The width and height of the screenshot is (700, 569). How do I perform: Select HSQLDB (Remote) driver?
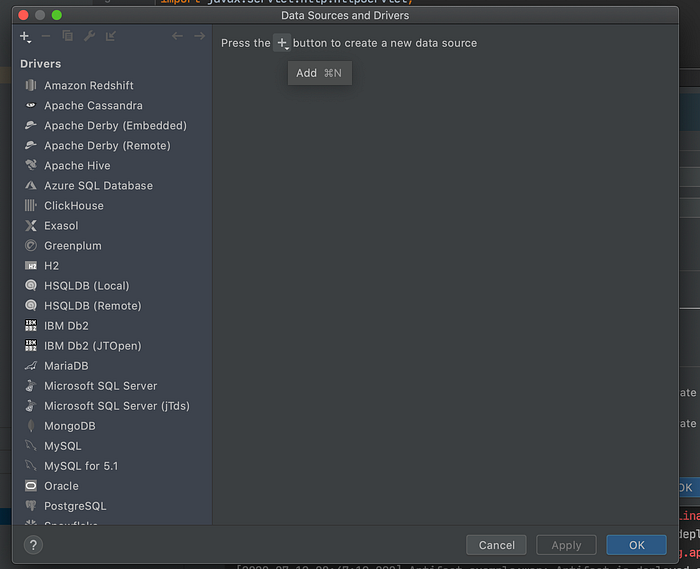coord(92,306)
